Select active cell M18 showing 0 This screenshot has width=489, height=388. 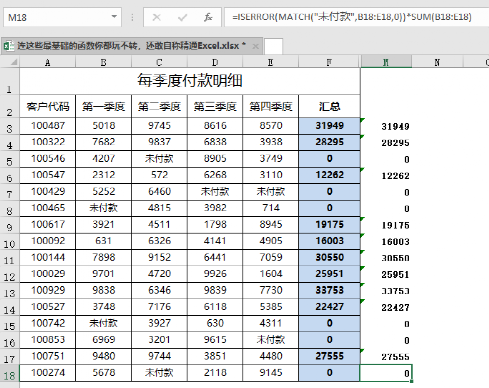pyautogui.click(x=386, y=373)
